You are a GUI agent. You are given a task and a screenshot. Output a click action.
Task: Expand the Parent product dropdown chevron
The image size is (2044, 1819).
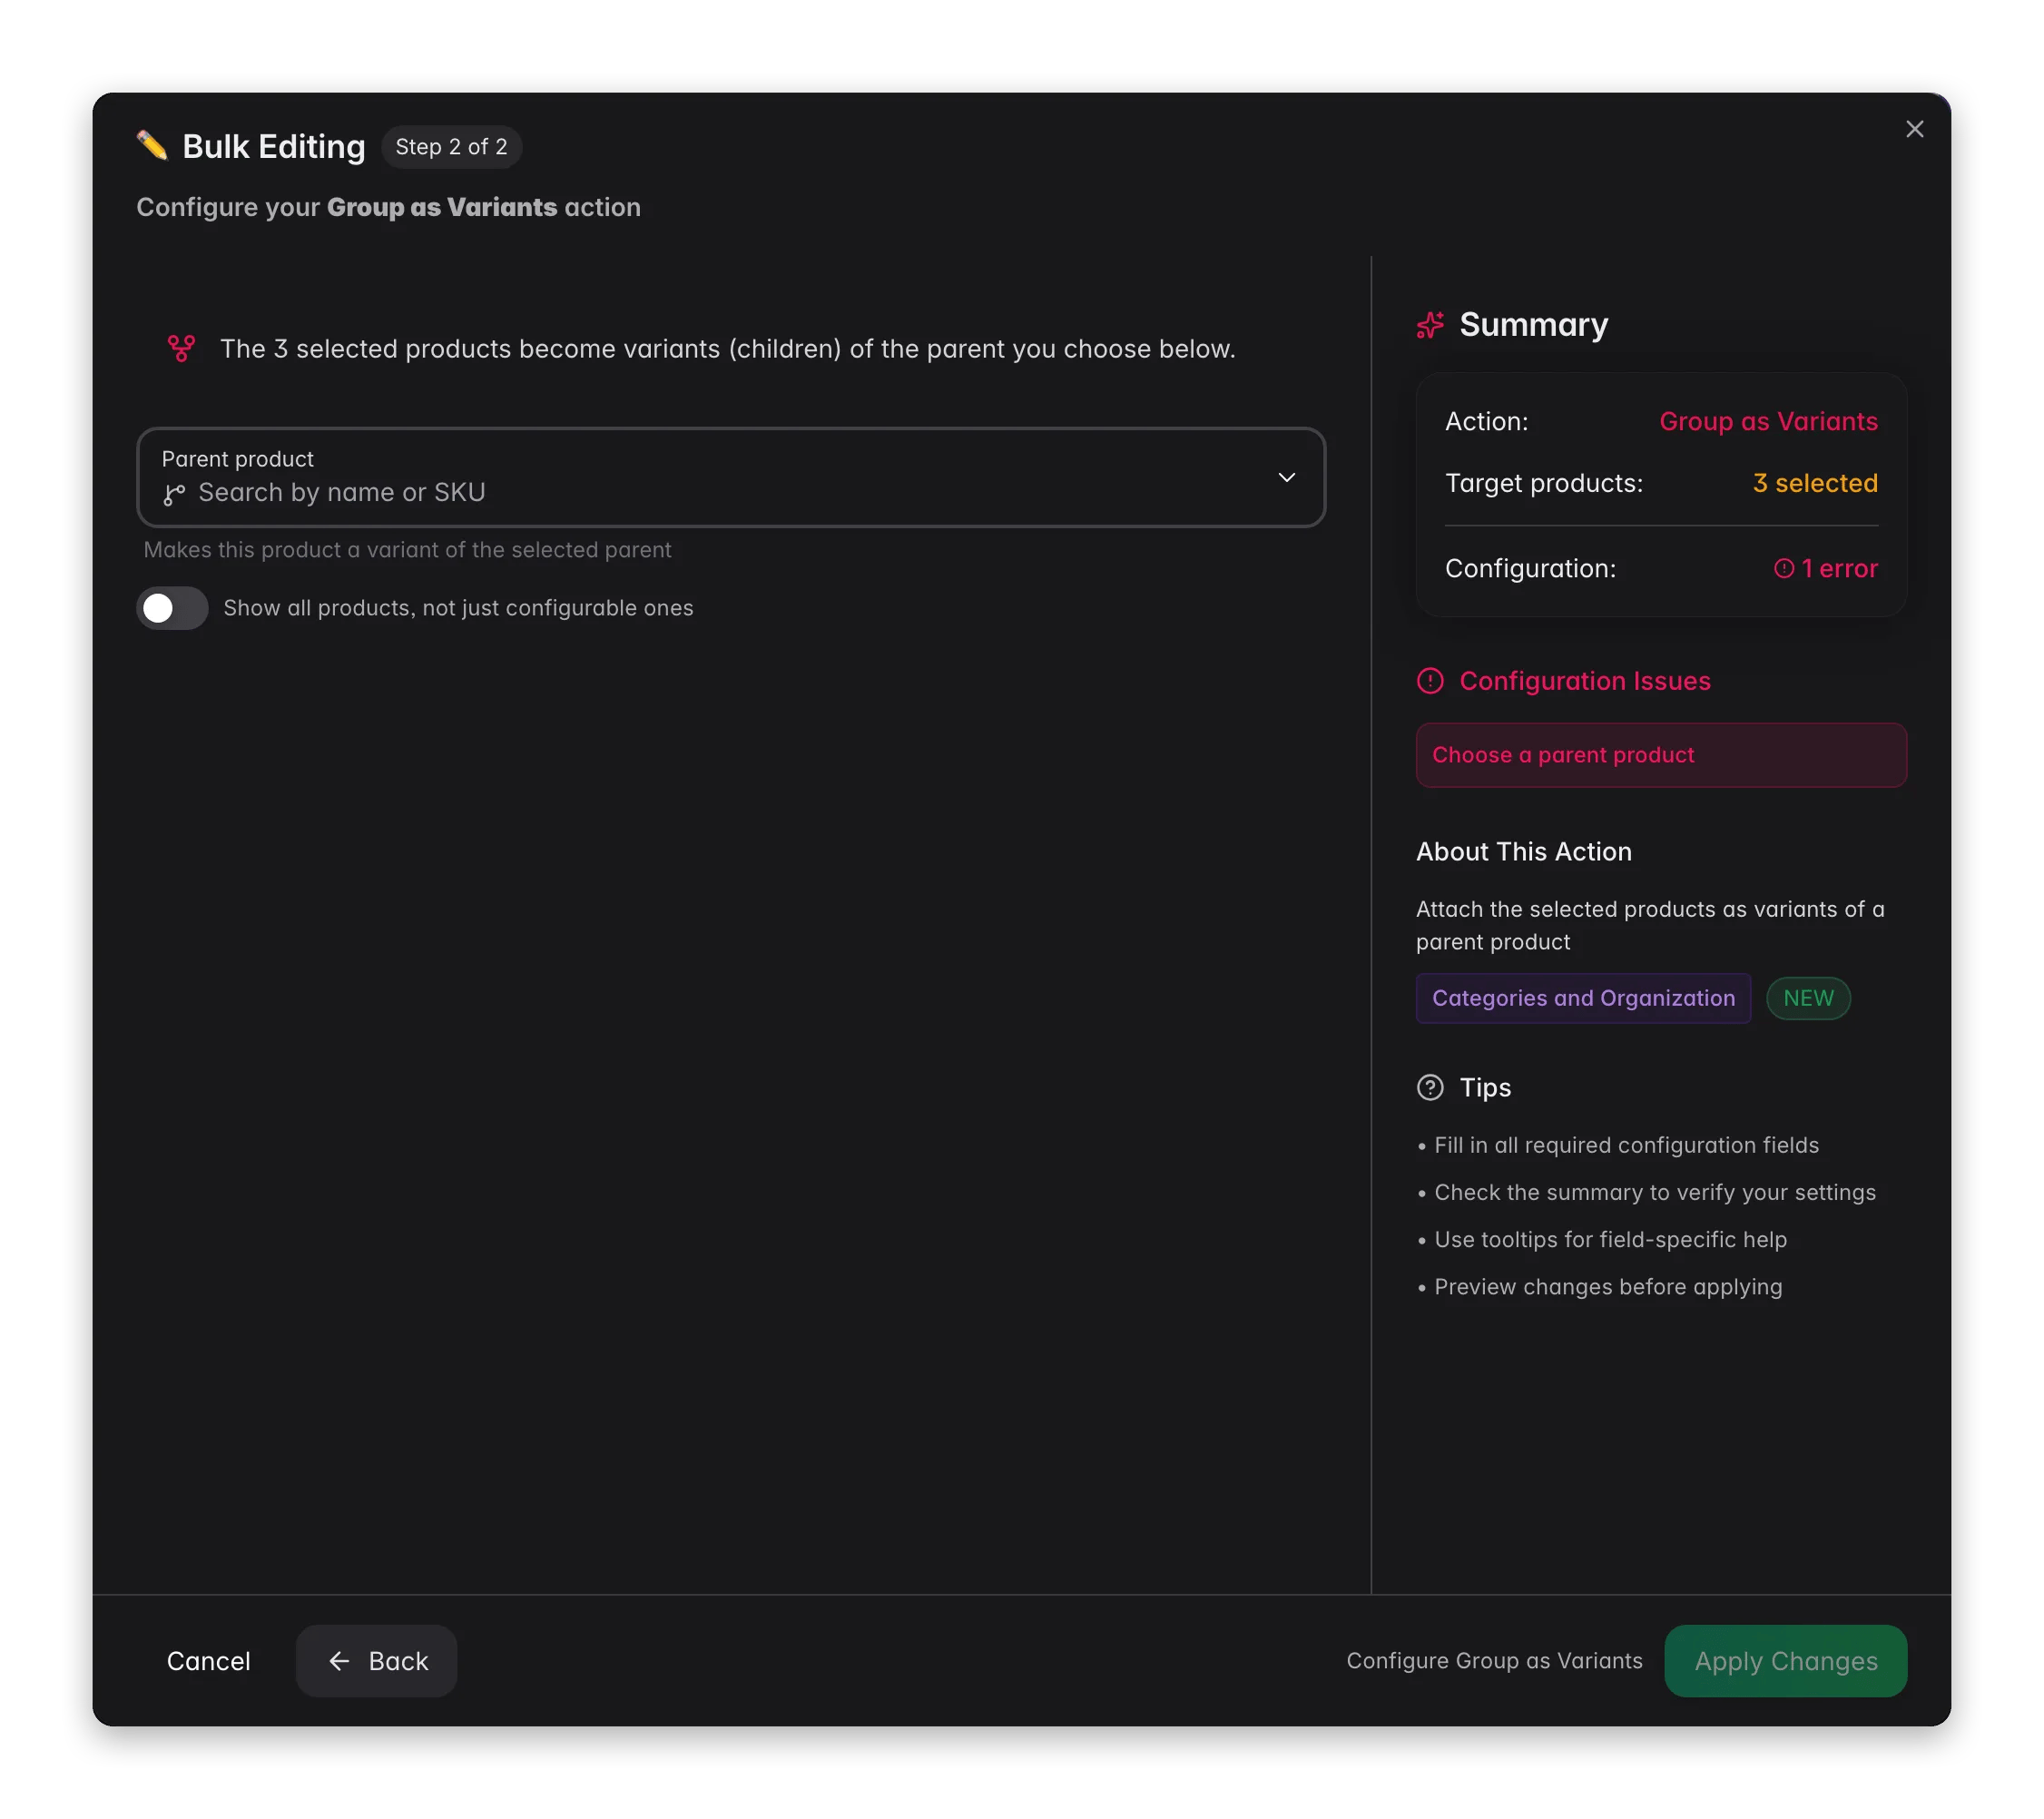(1286, 478)
